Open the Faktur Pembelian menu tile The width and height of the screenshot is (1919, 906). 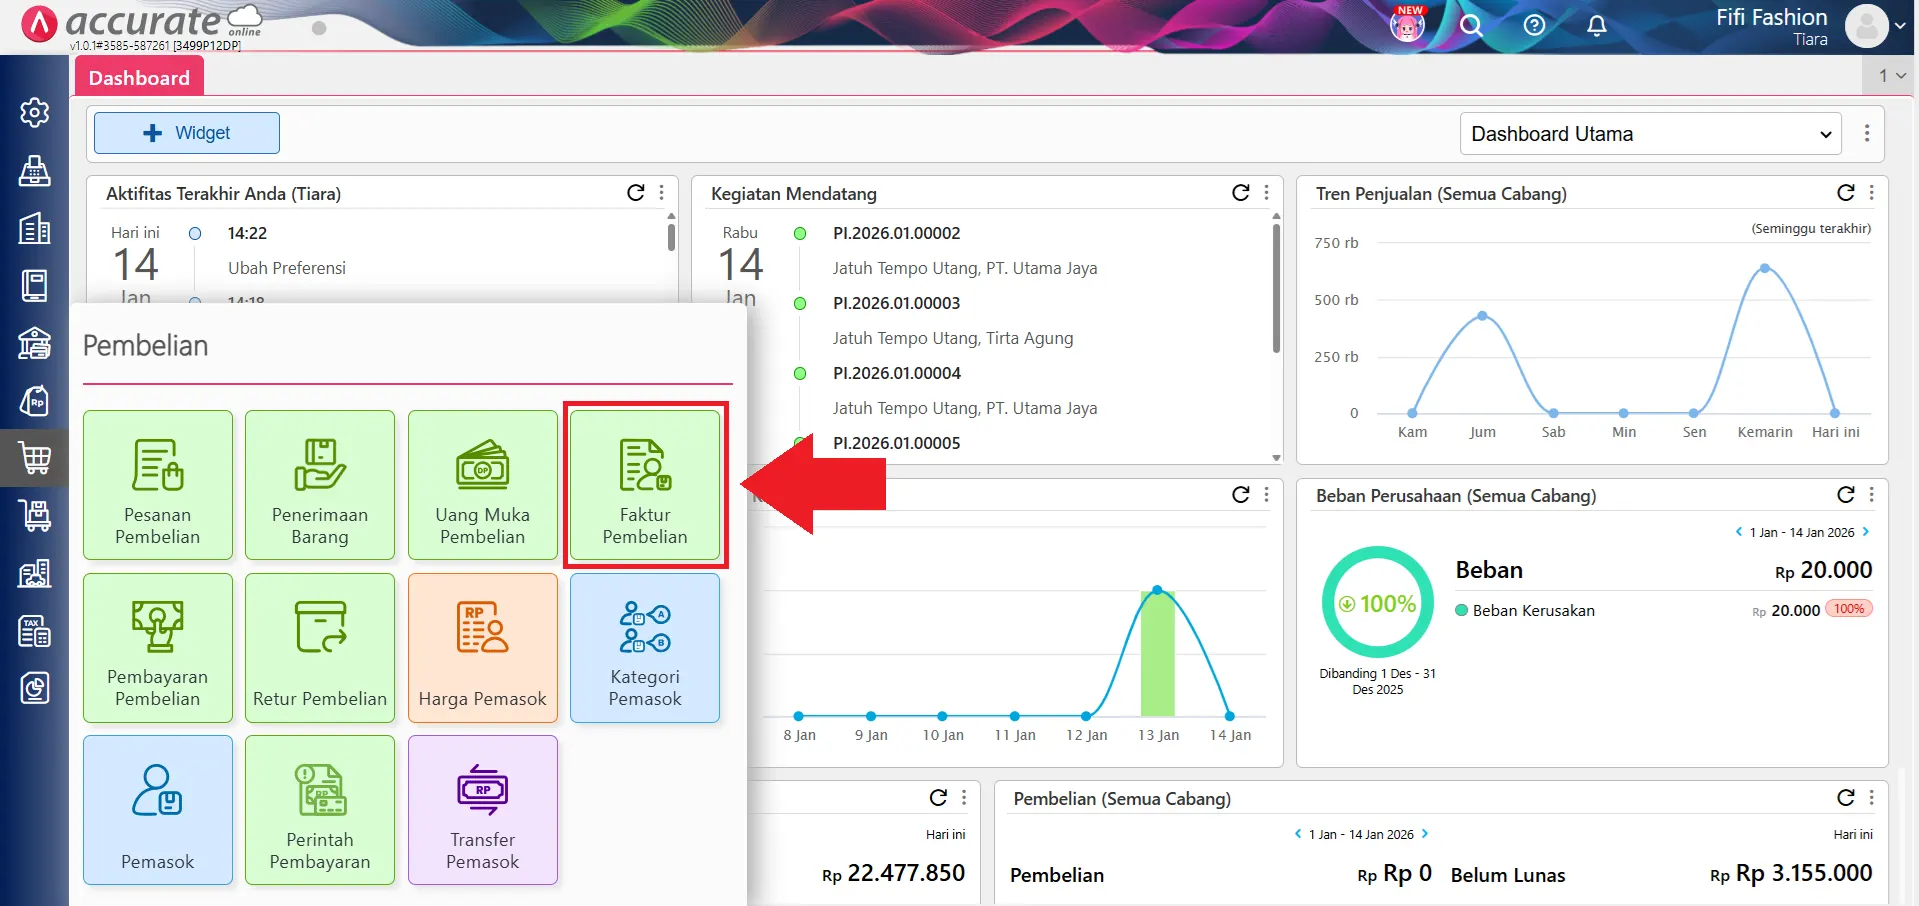645,485
